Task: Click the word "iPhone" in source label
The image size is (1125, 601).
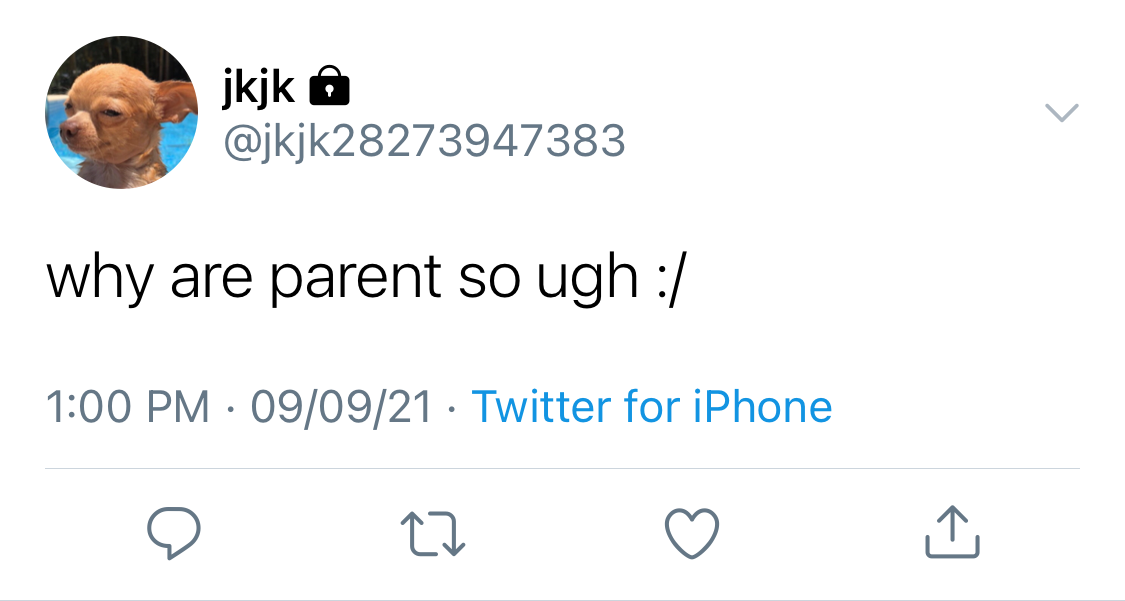Action: point(762,406)
